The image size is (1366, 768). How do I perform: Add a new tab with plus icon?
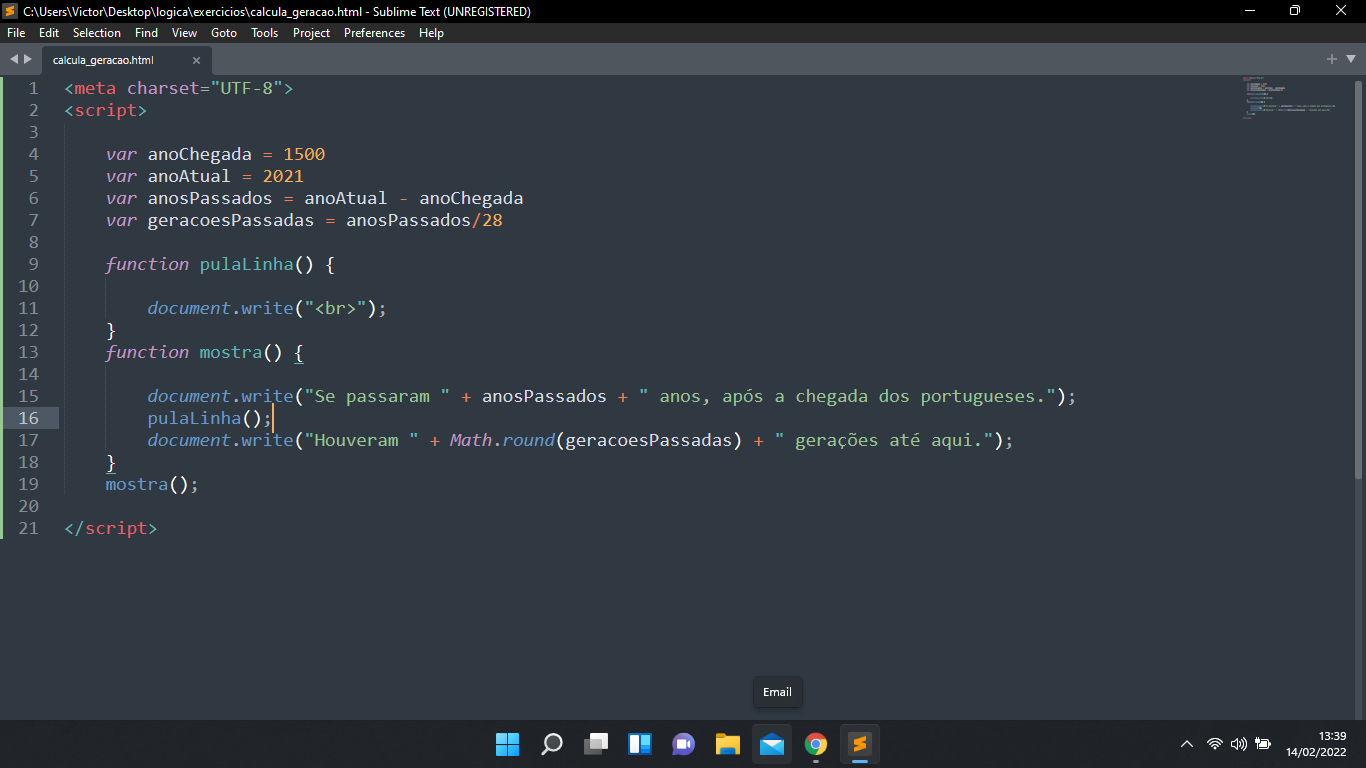pos(1332,60)
